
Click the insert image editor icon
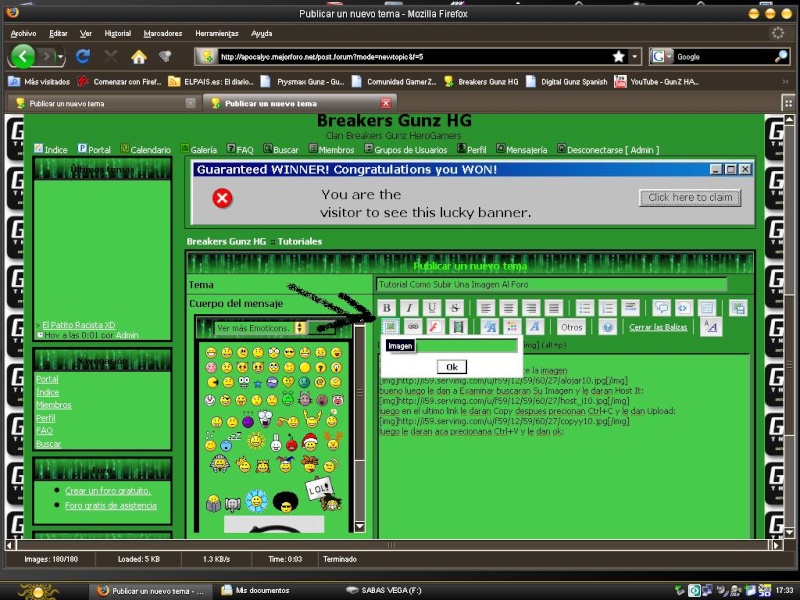[x=390, y=327]
